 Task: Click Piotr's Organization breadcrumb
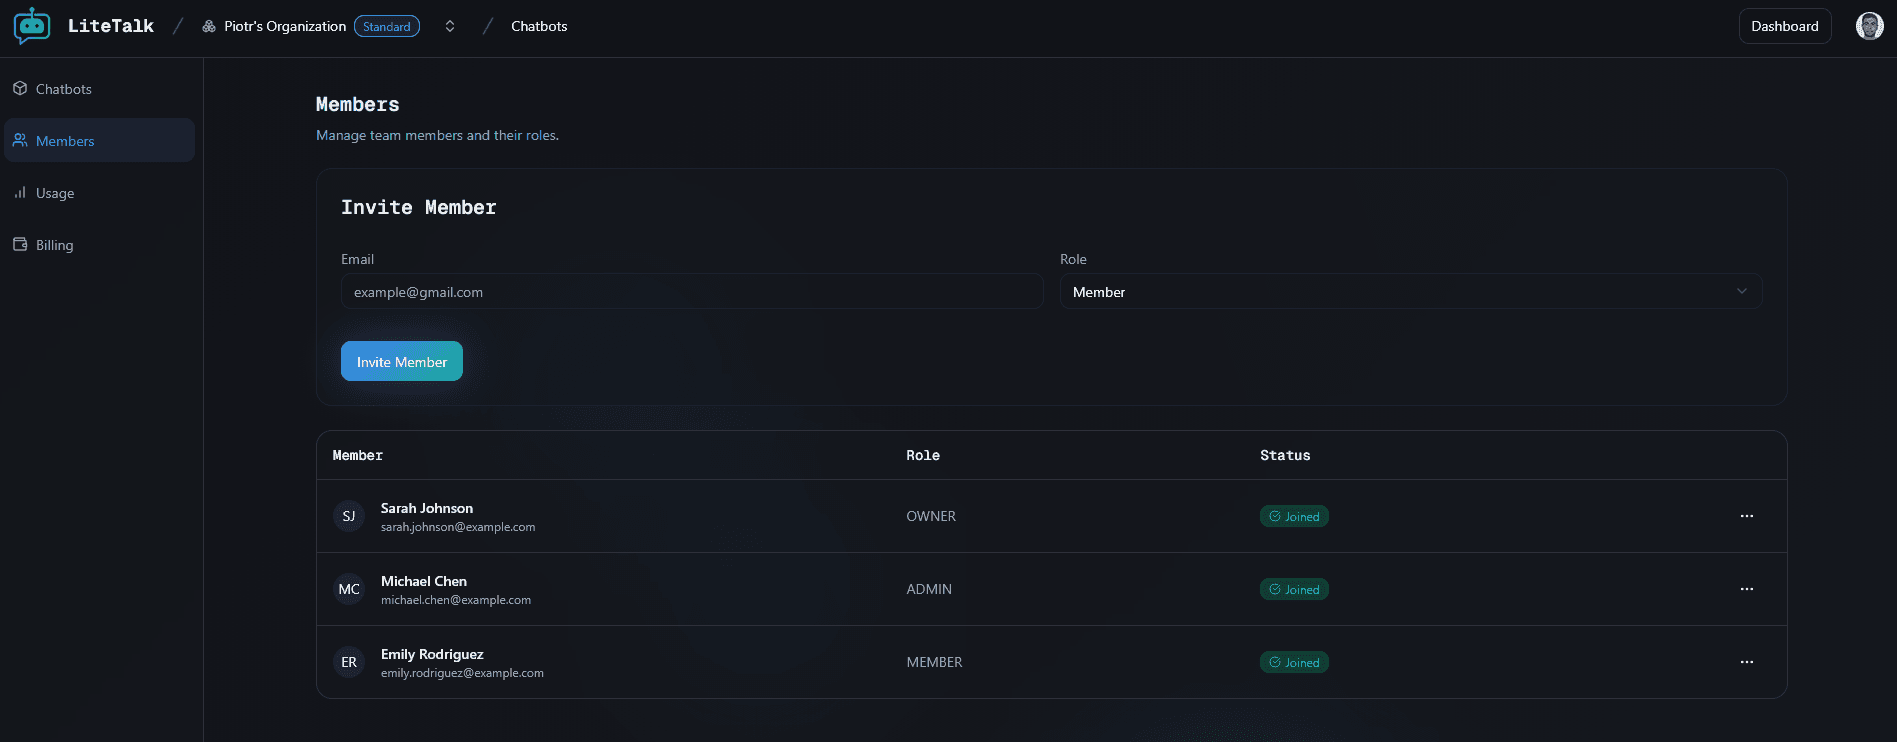coord(284,26)
